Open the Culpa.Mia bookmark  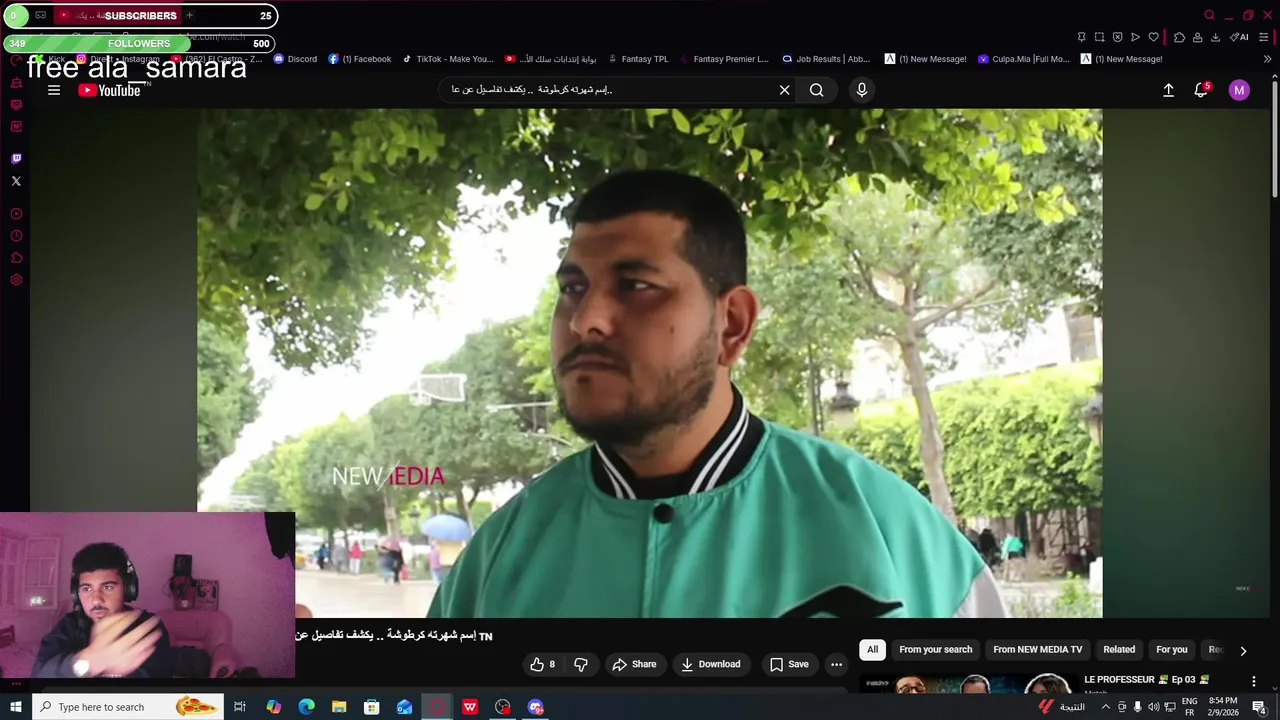pos(1024,59)
